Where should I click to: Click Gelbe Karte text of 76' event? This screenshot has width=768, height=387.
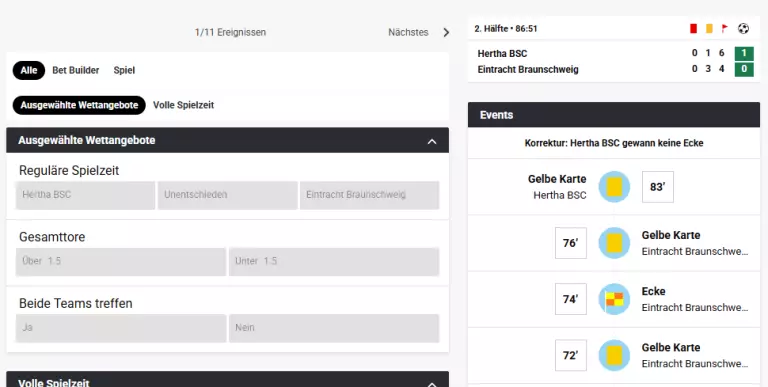671,235
